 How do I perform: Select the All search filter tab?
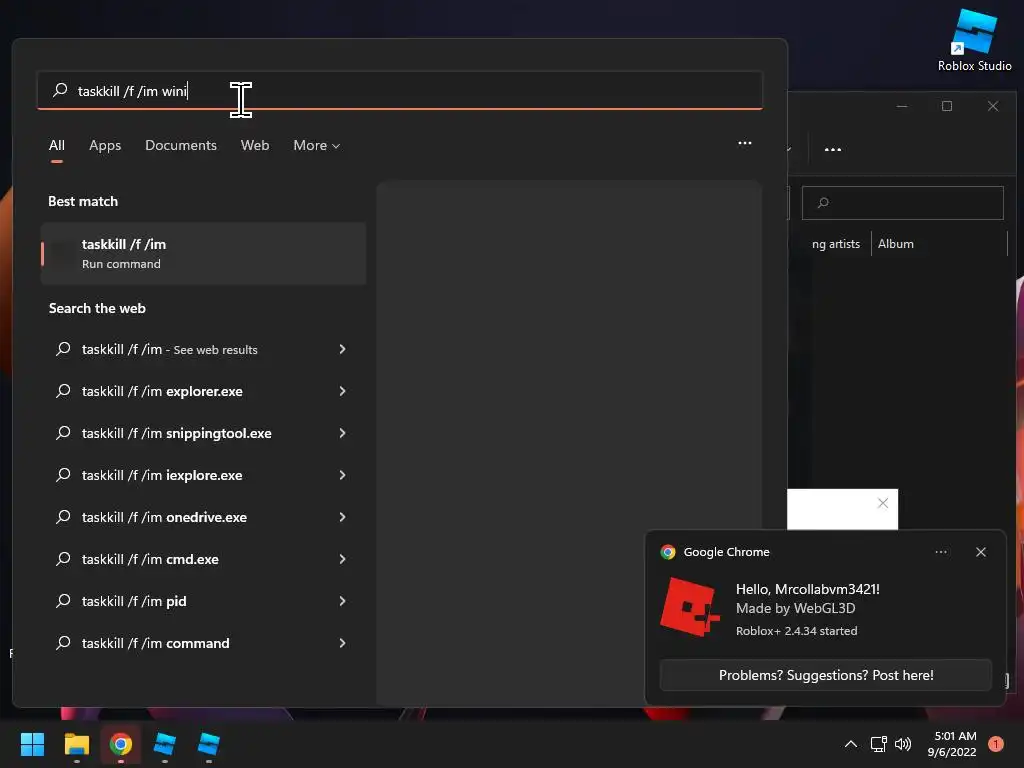pyautogui.click(x=57, y=146)
